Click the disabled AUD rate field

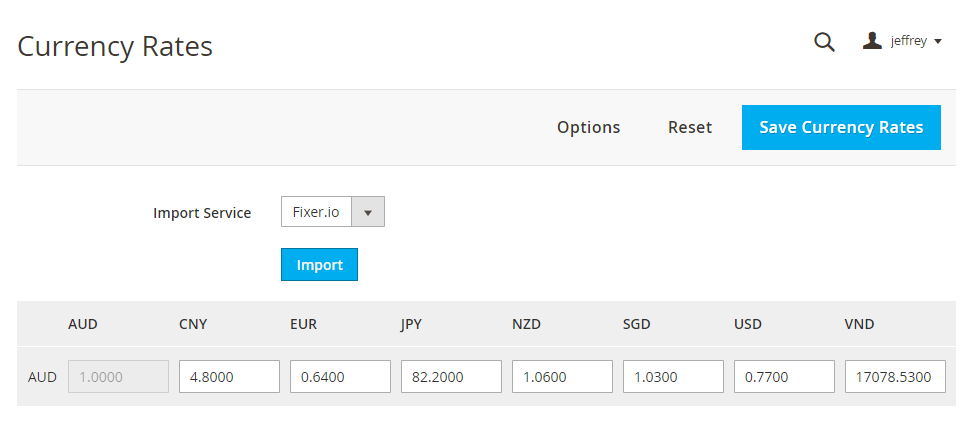pyautogui.click(x=118, y=377)
